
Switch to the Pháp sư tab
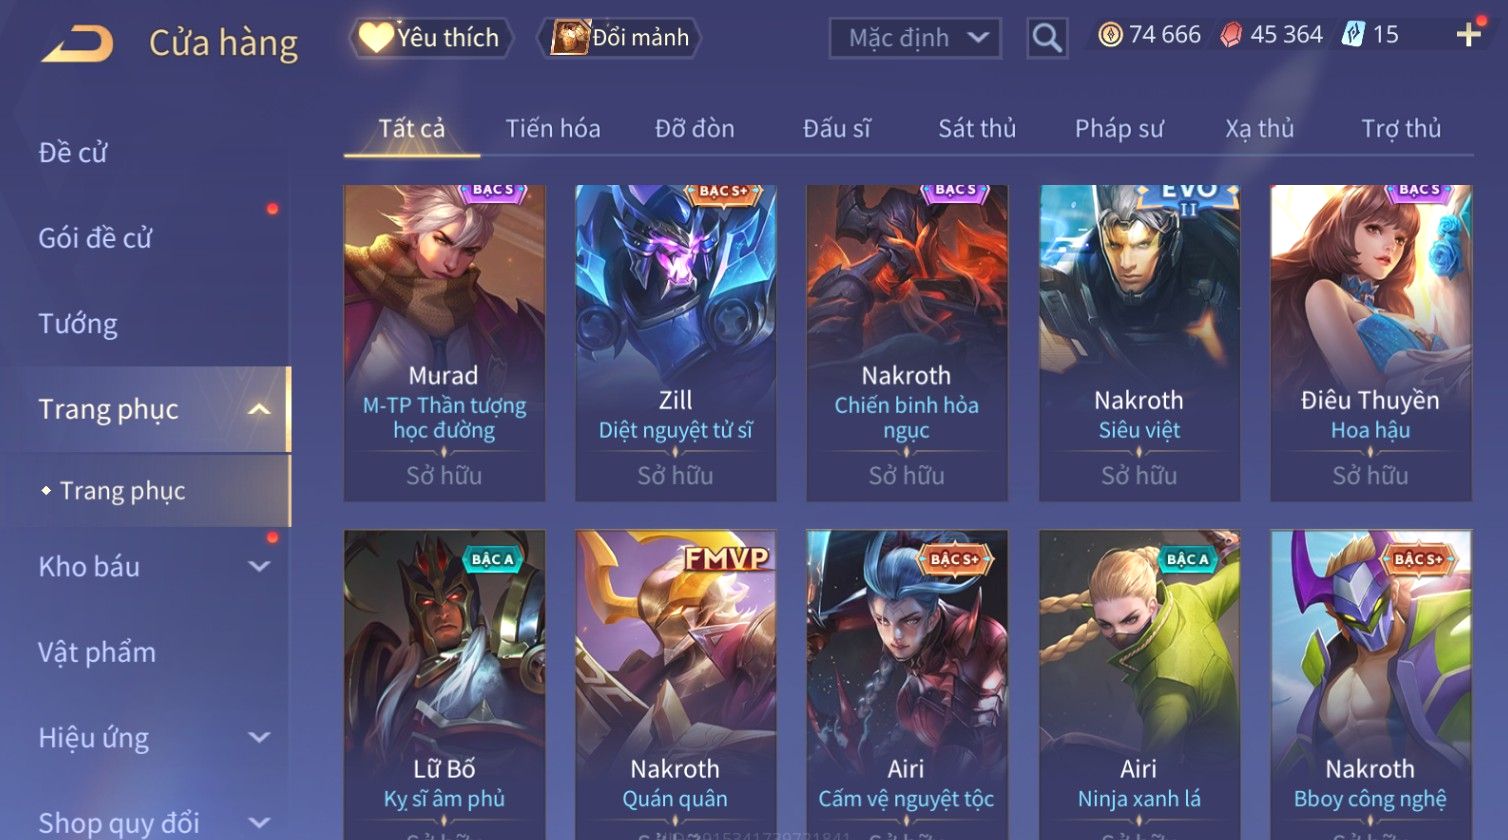click(1119, 129)
